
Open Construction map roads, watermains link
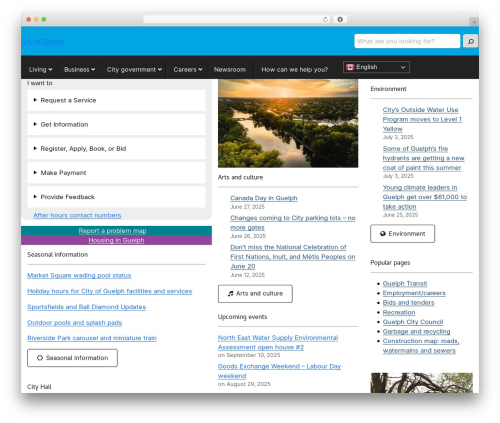click(x=421, y=346)
